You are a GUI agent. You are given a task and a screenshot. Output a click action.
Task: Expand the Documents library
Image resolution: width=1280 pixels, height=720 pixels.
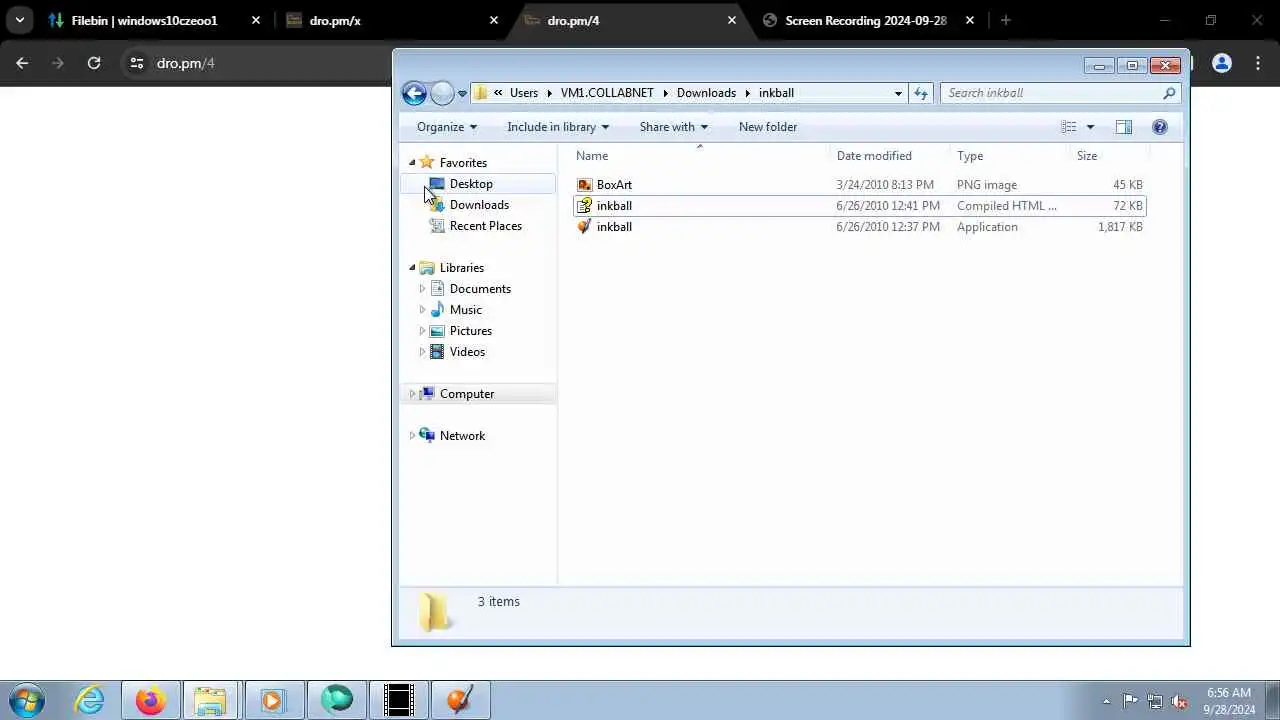tap(422, 289)
